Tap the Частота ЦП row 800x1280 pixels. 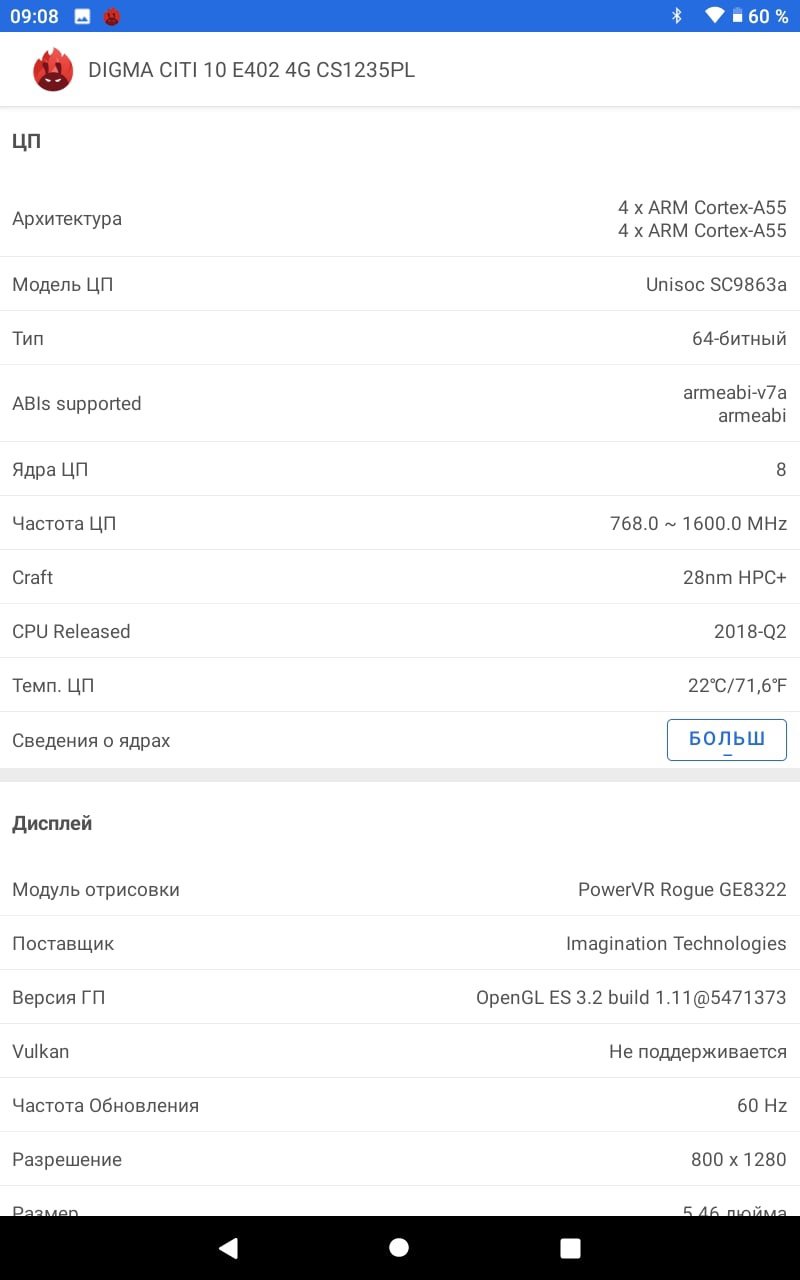click(400, 523)
